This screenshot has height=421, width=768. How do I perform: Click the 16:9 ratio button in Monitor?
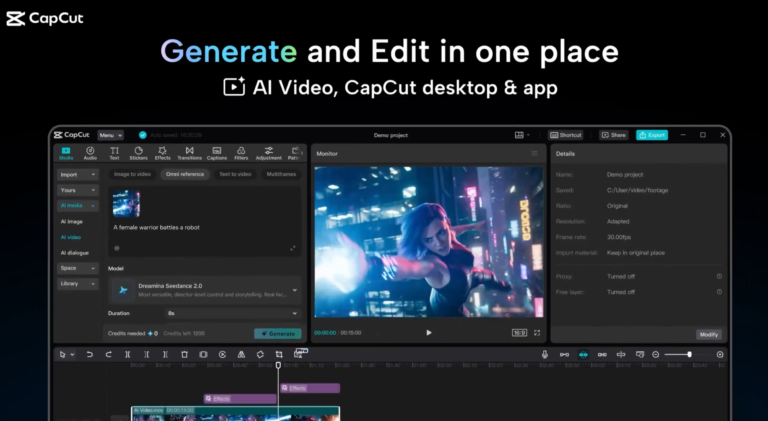pyautogui.click(x=519, y=332)
